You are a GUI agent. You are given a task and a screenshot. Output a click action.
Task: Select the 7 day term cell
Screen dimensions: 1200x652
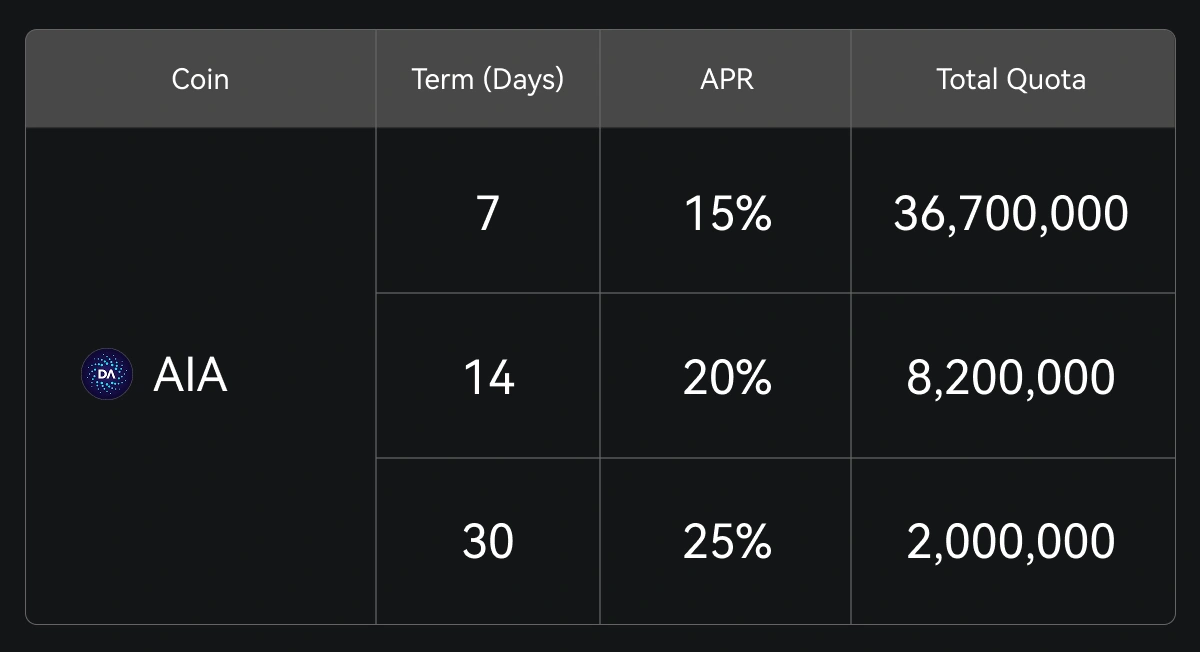(x=488, y=213)
